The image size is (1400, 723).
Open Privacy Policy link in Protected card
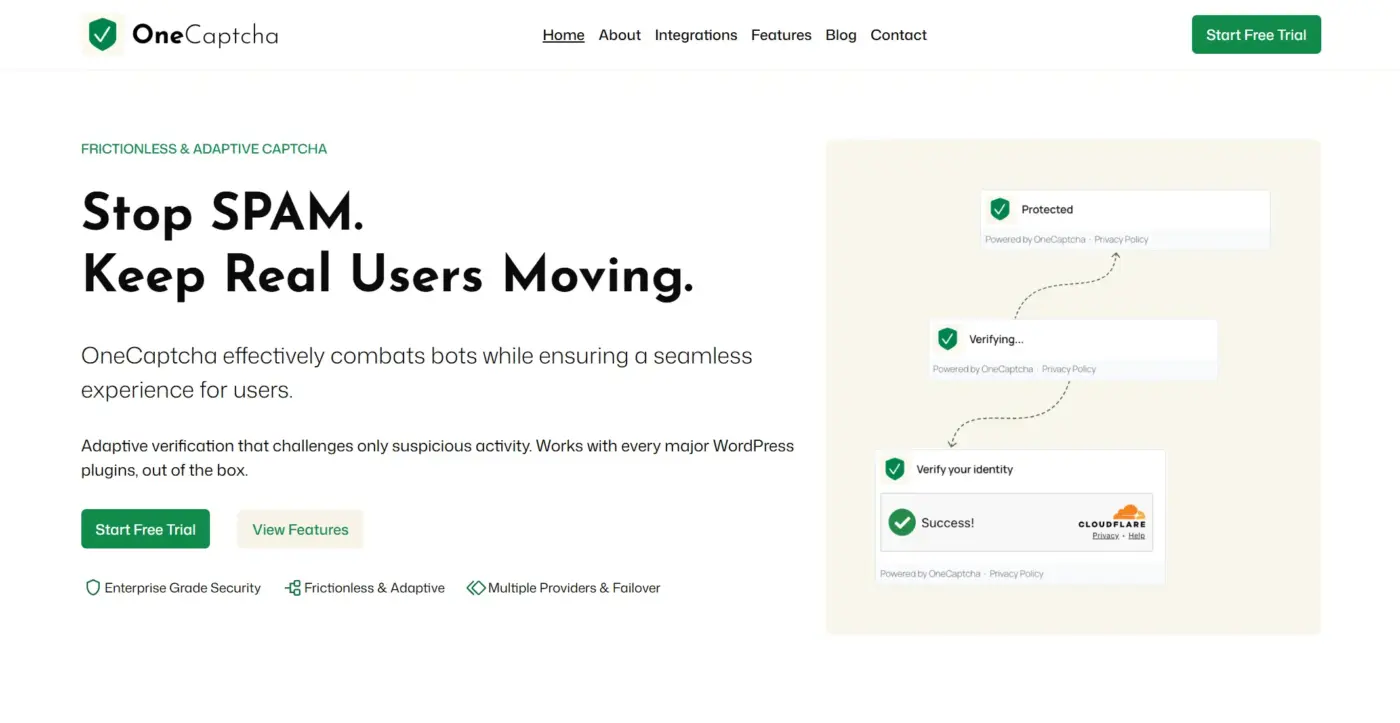1121,240
